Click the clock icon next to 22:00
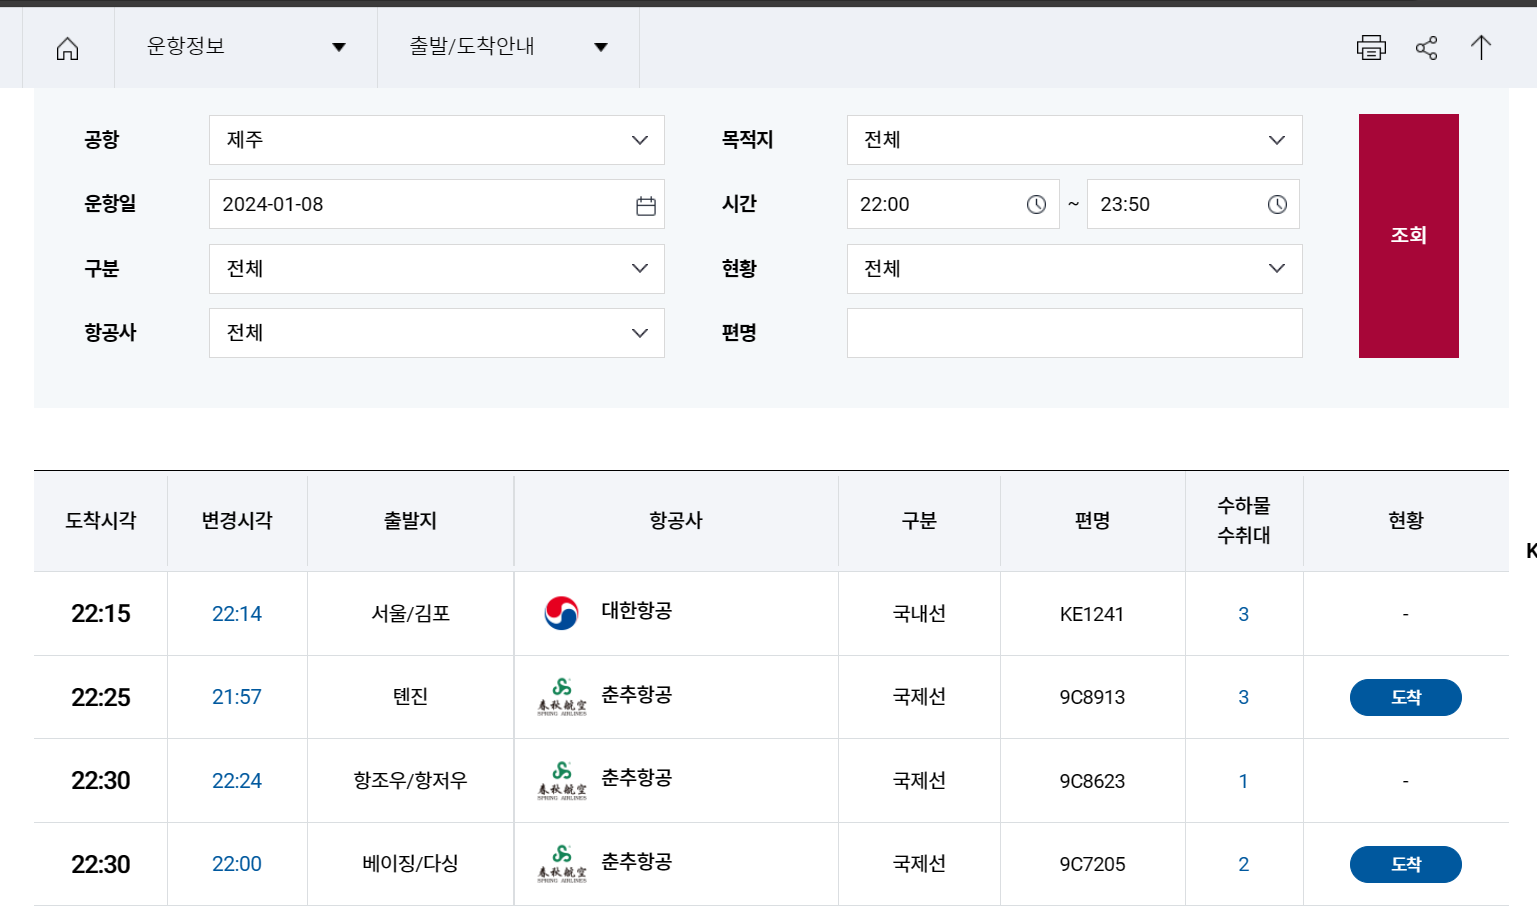 coord(1037,204)
